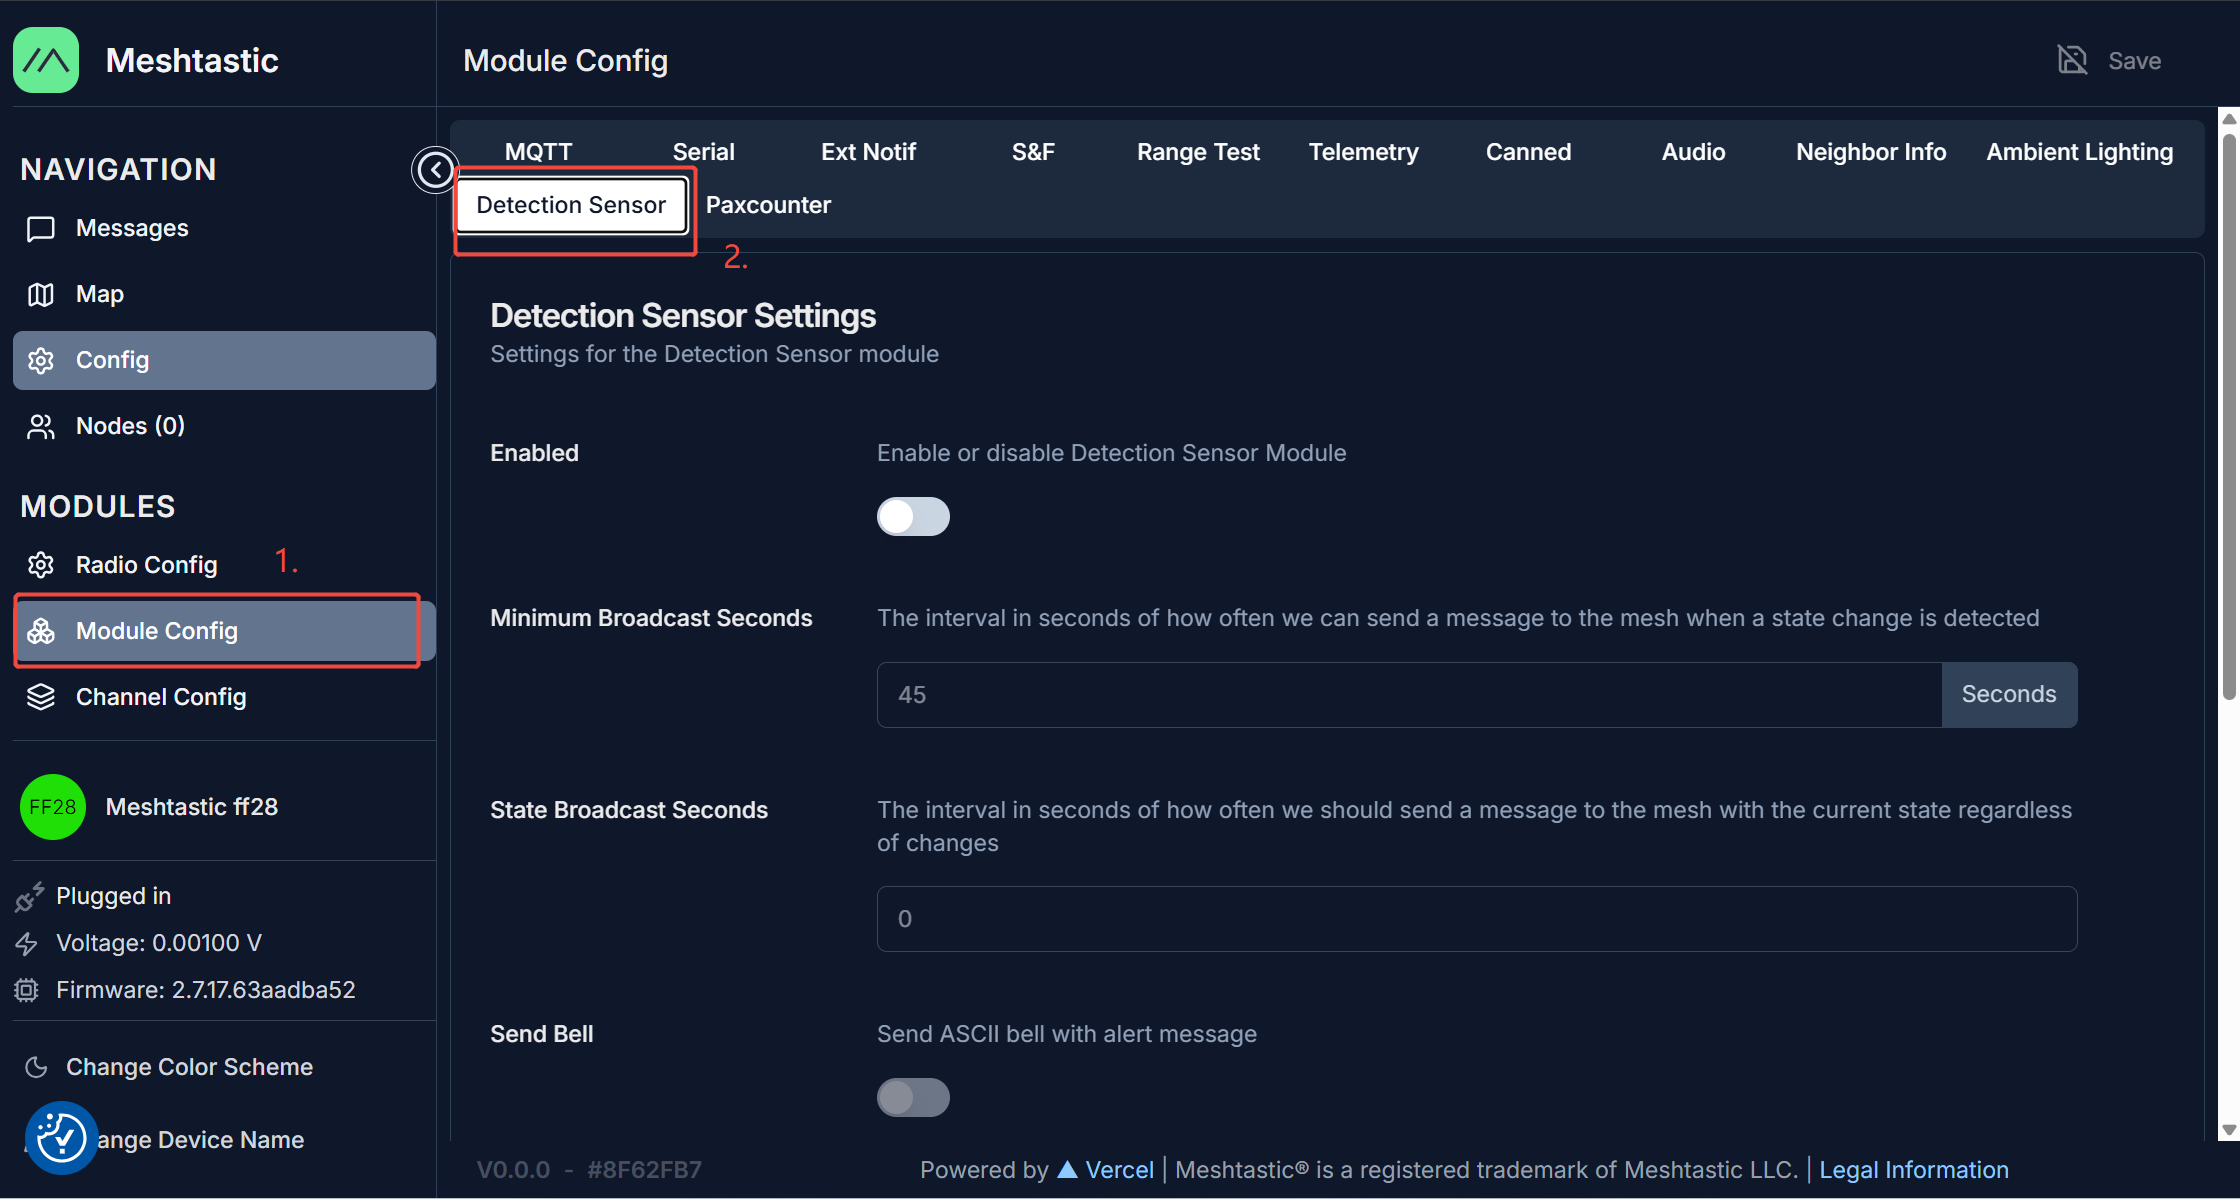This screenshot has height=1199, width=2240.
Task: Click the Nodes people icon
Action: (41, 427)
